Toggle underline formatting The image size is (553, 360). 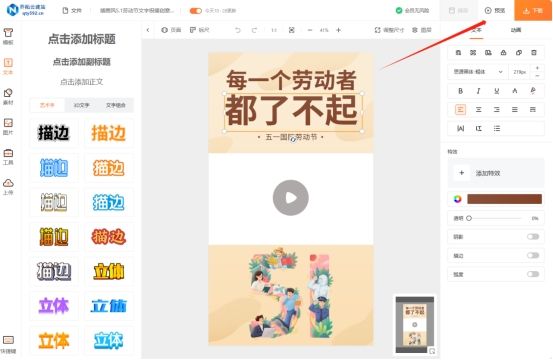[497, 91]
